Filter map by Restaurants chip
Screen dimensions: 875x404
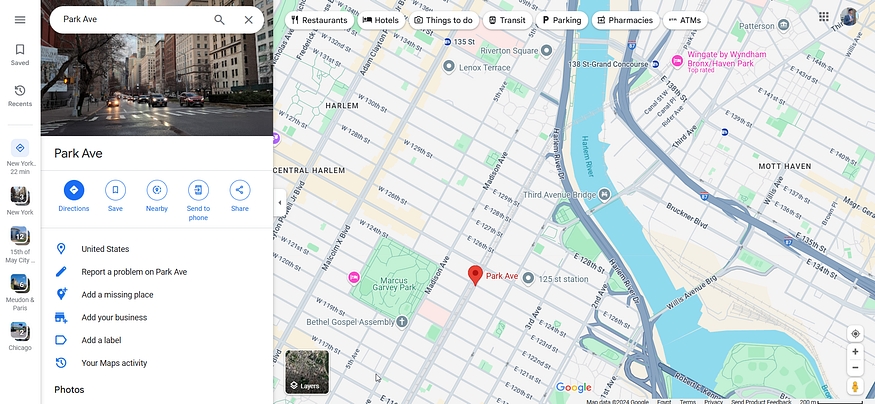319,20
